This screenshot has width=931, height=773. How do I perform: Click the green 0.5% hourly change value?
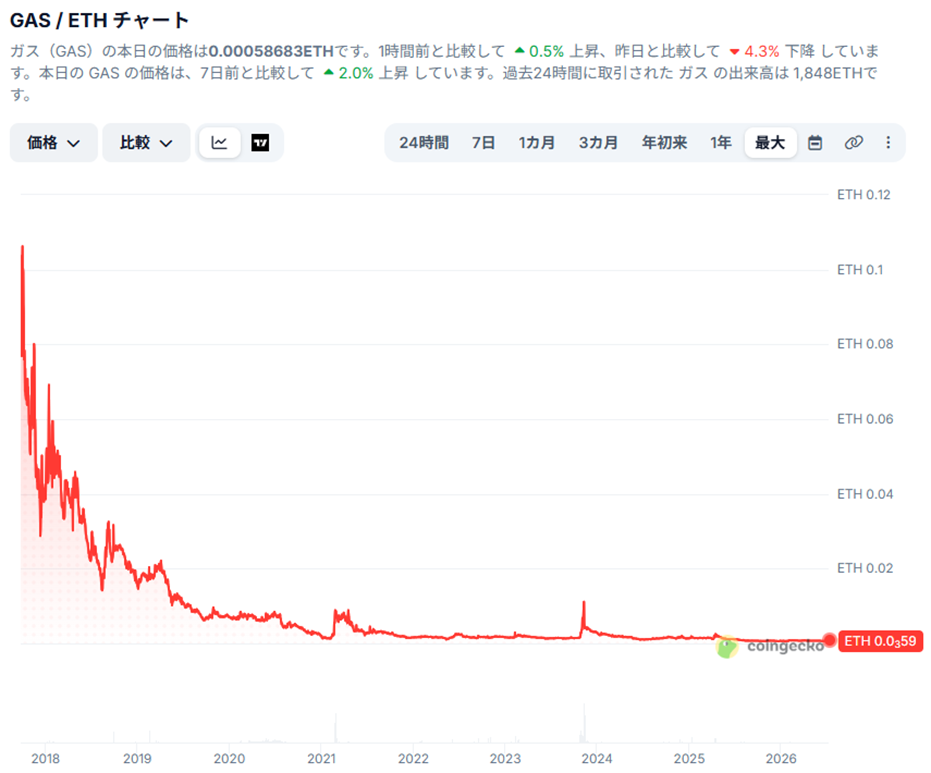546,52
